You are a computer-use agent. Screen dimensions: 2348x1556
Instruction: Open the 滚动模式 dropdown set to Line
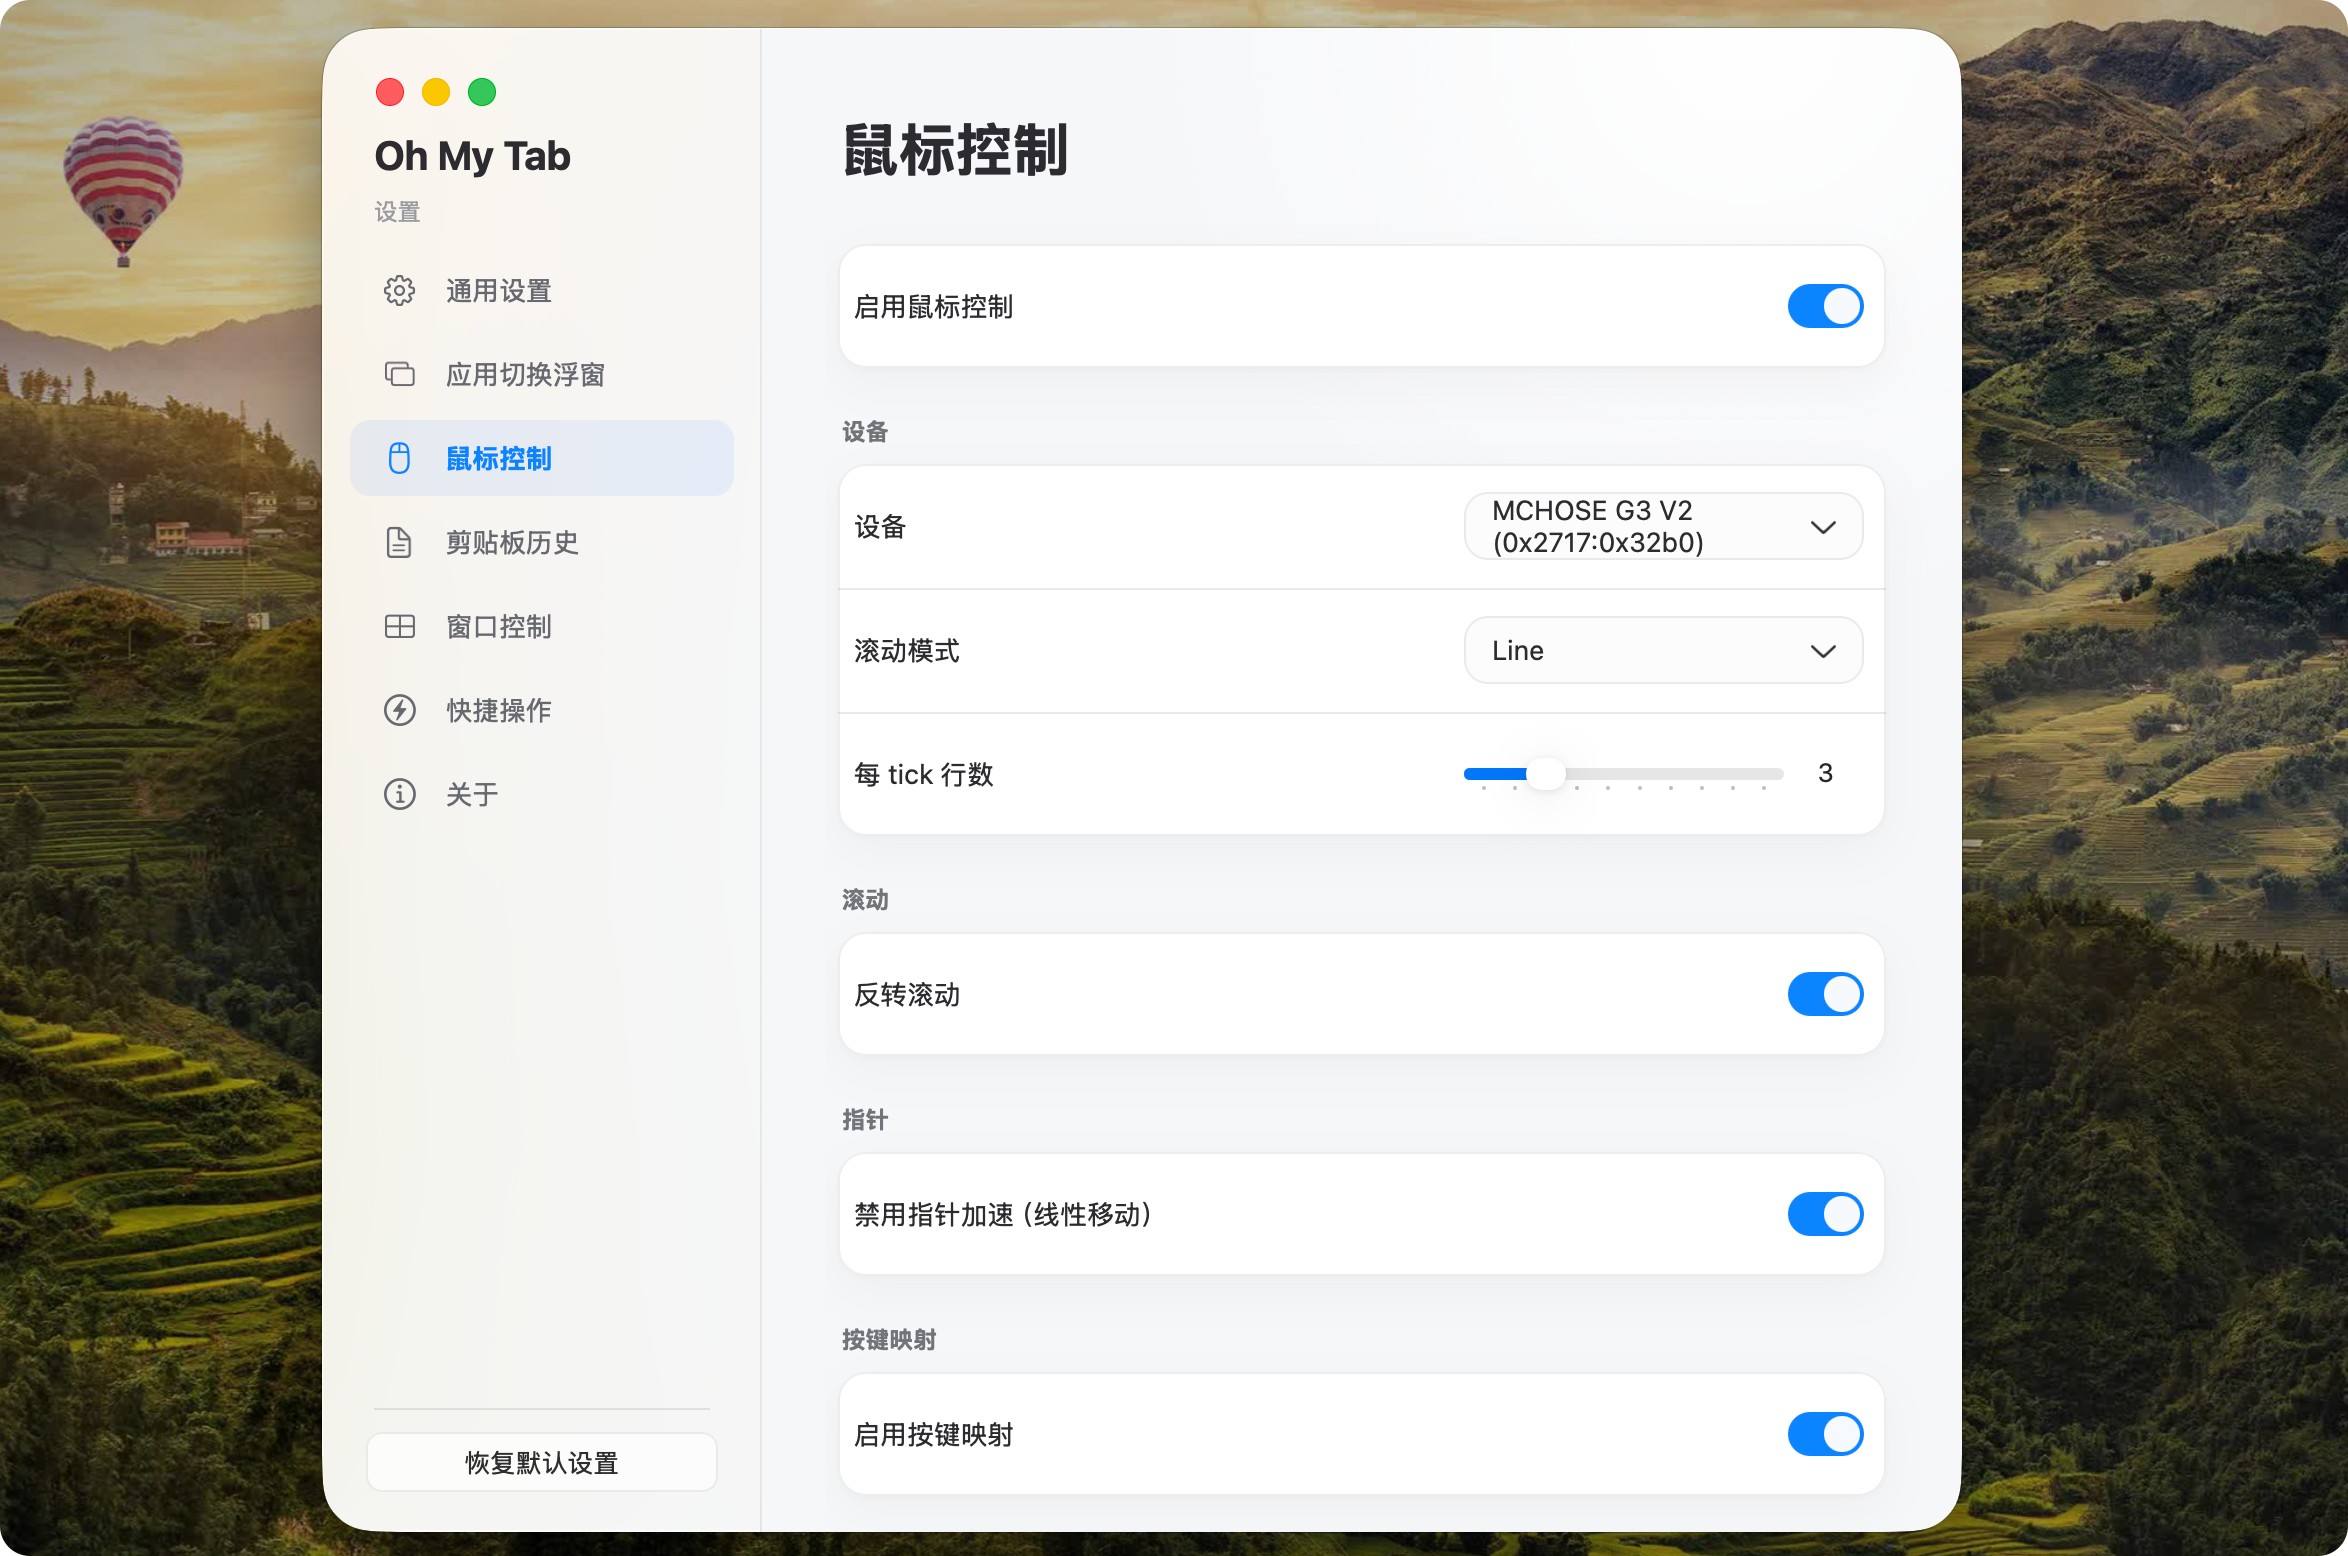tap(1663, 651)
